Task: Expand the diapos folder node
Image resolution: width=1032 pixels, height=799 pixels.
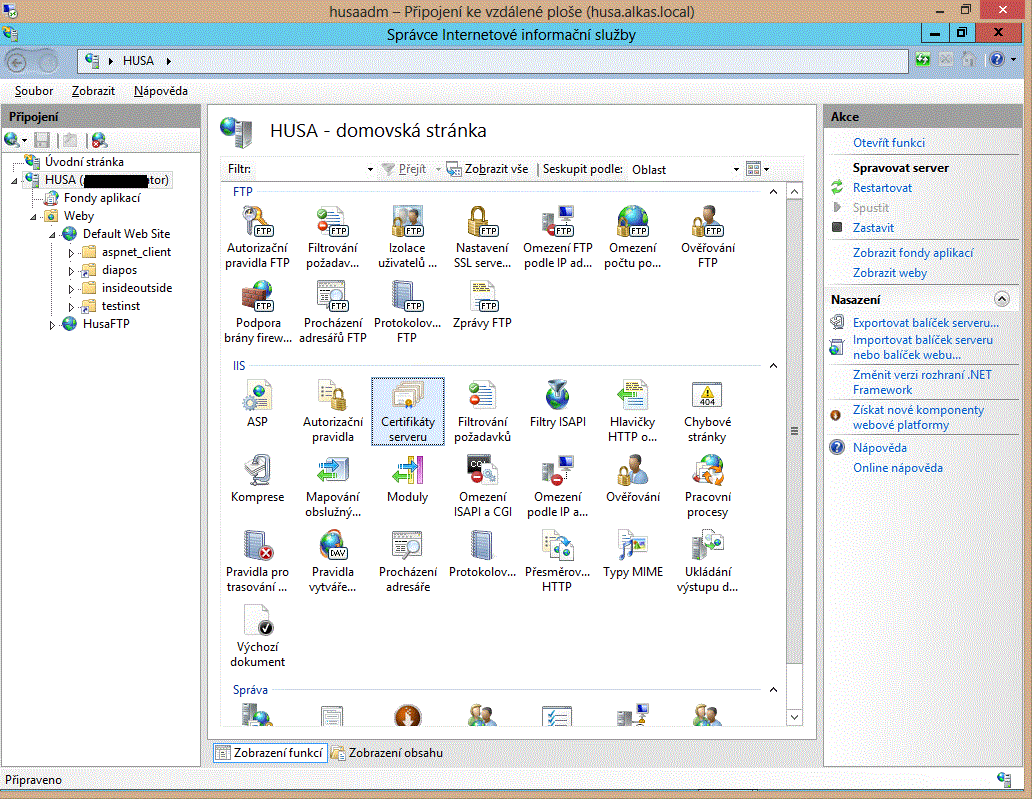Action: (x=71, y=270)
